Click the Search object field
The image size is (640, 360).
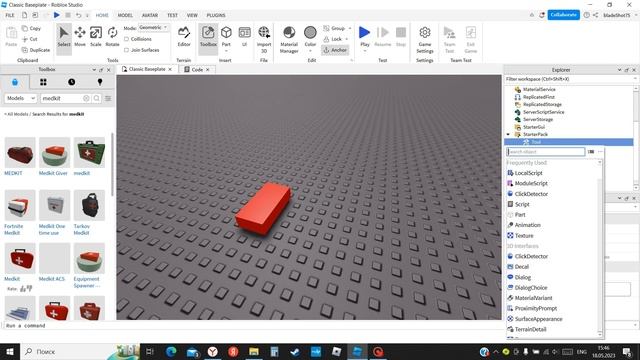click(x=546, y=152)
